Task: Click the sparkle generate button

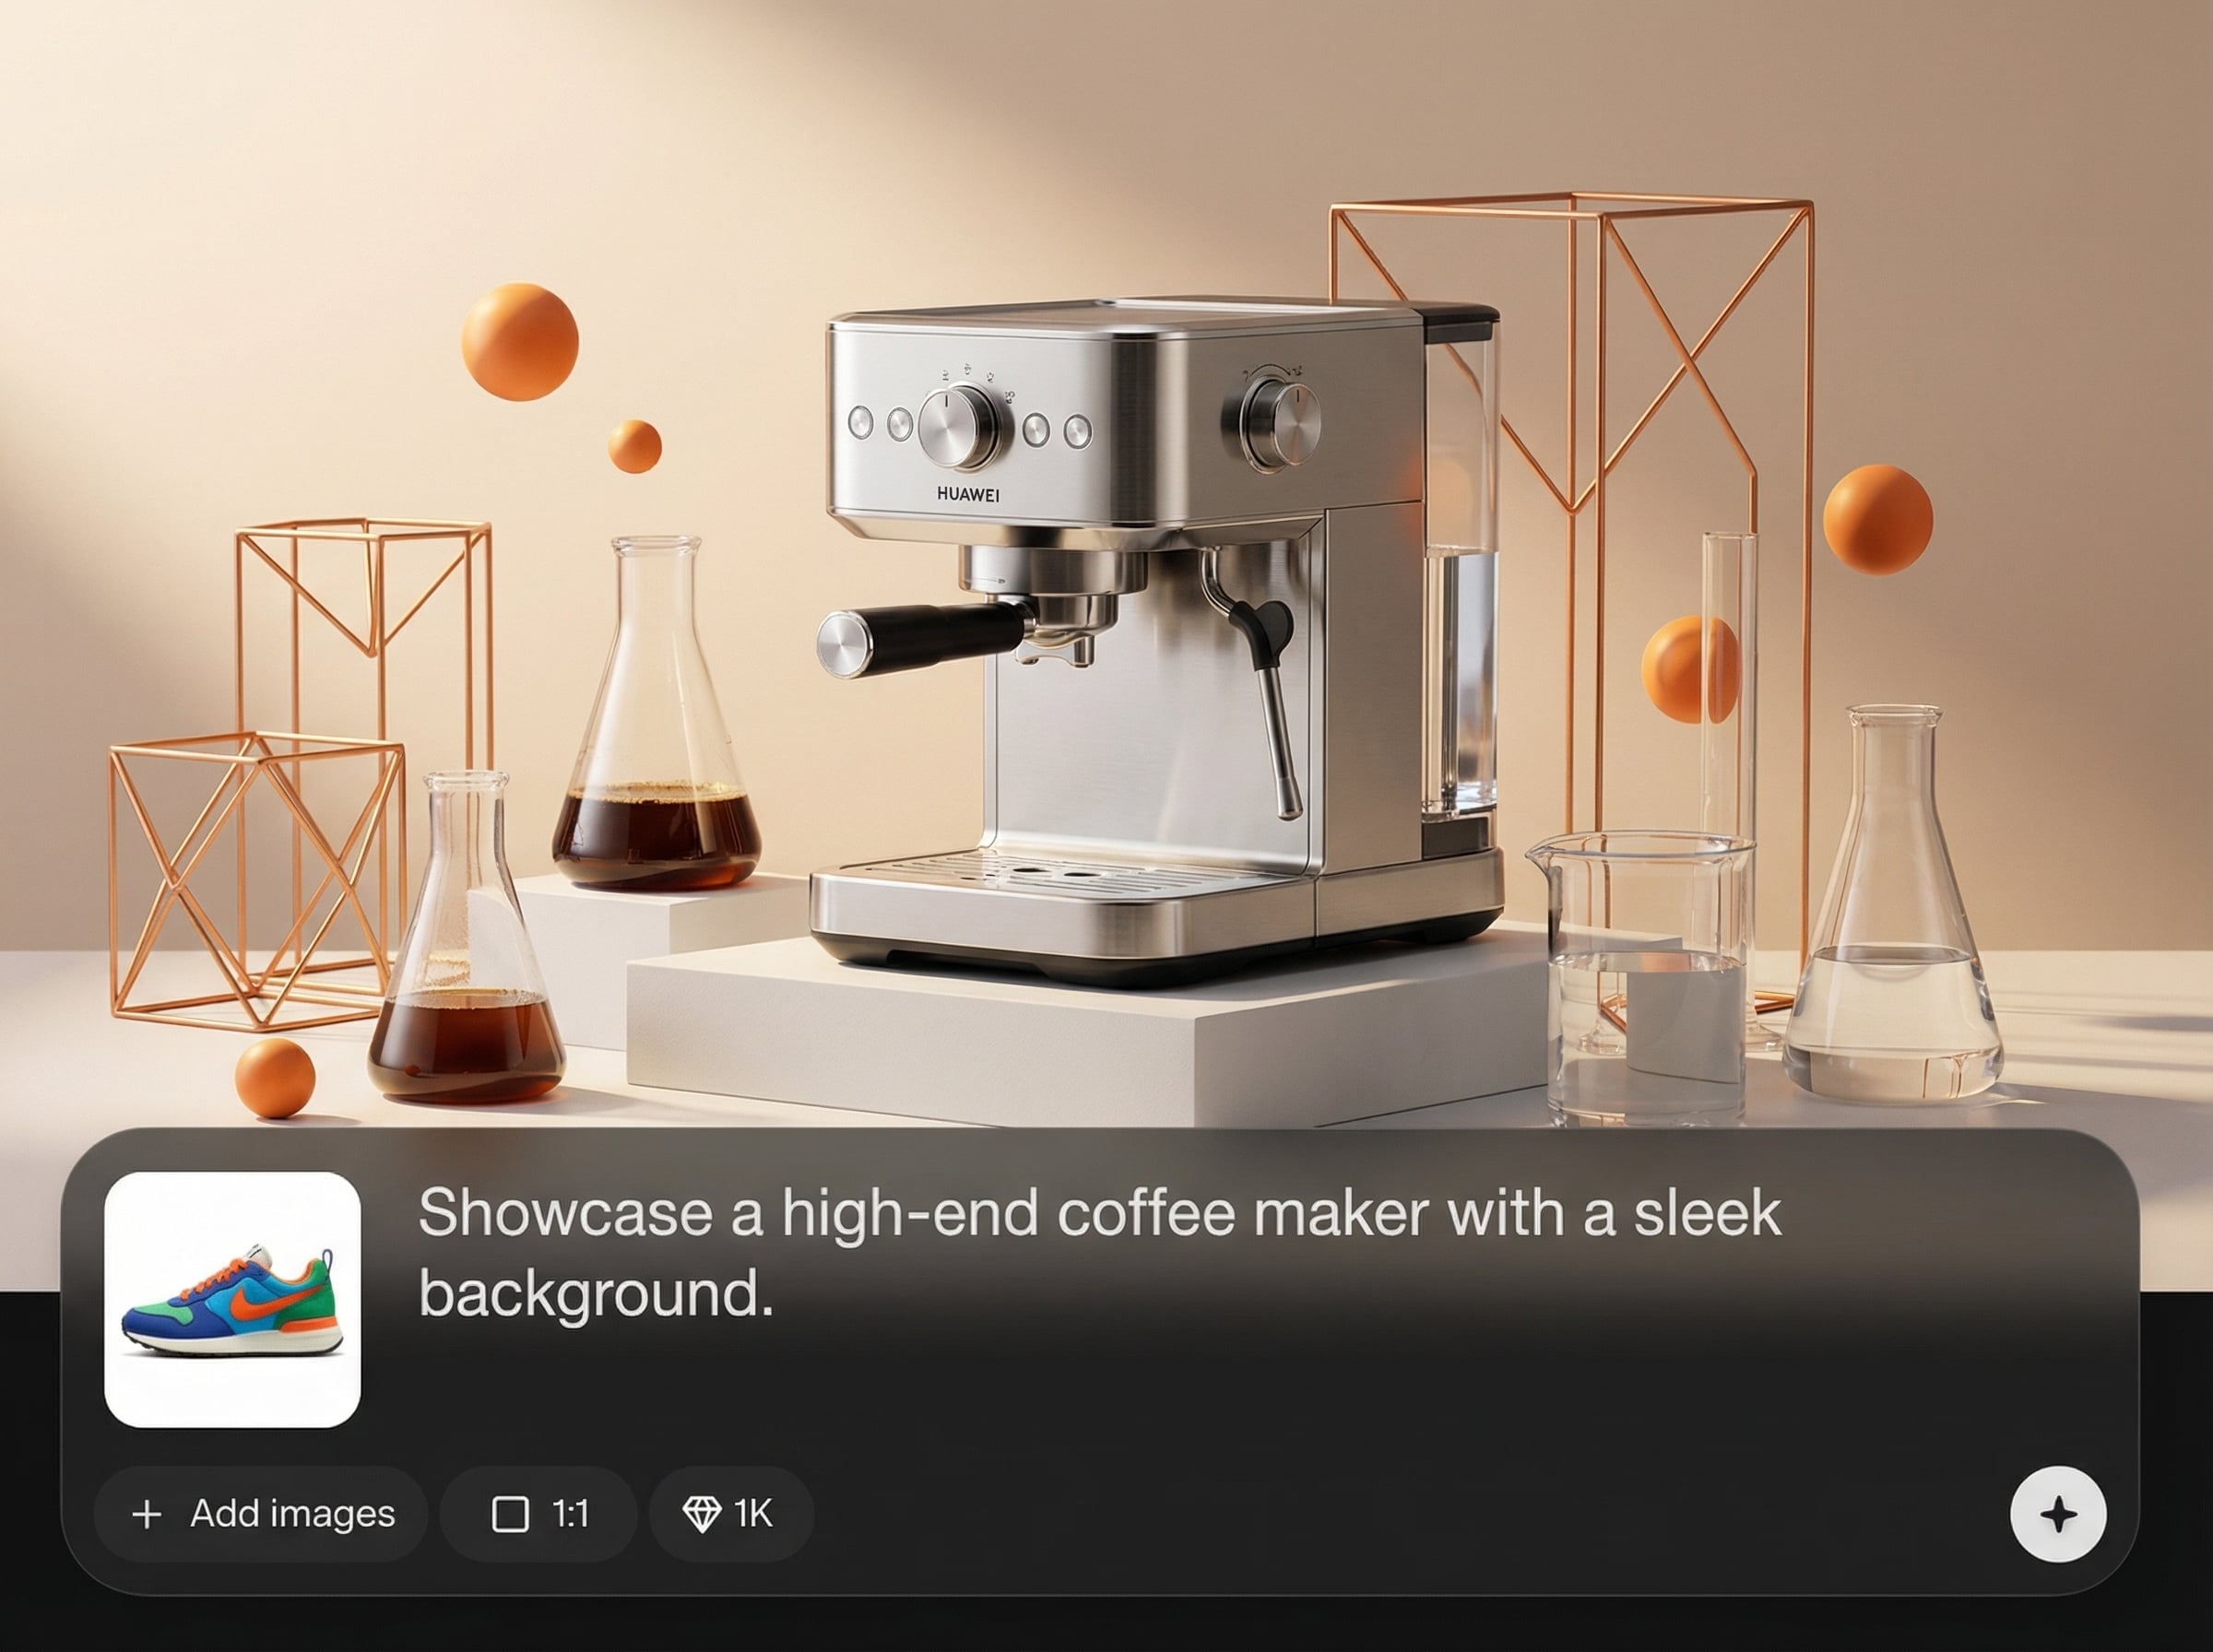Action: click(2058, 1514)
